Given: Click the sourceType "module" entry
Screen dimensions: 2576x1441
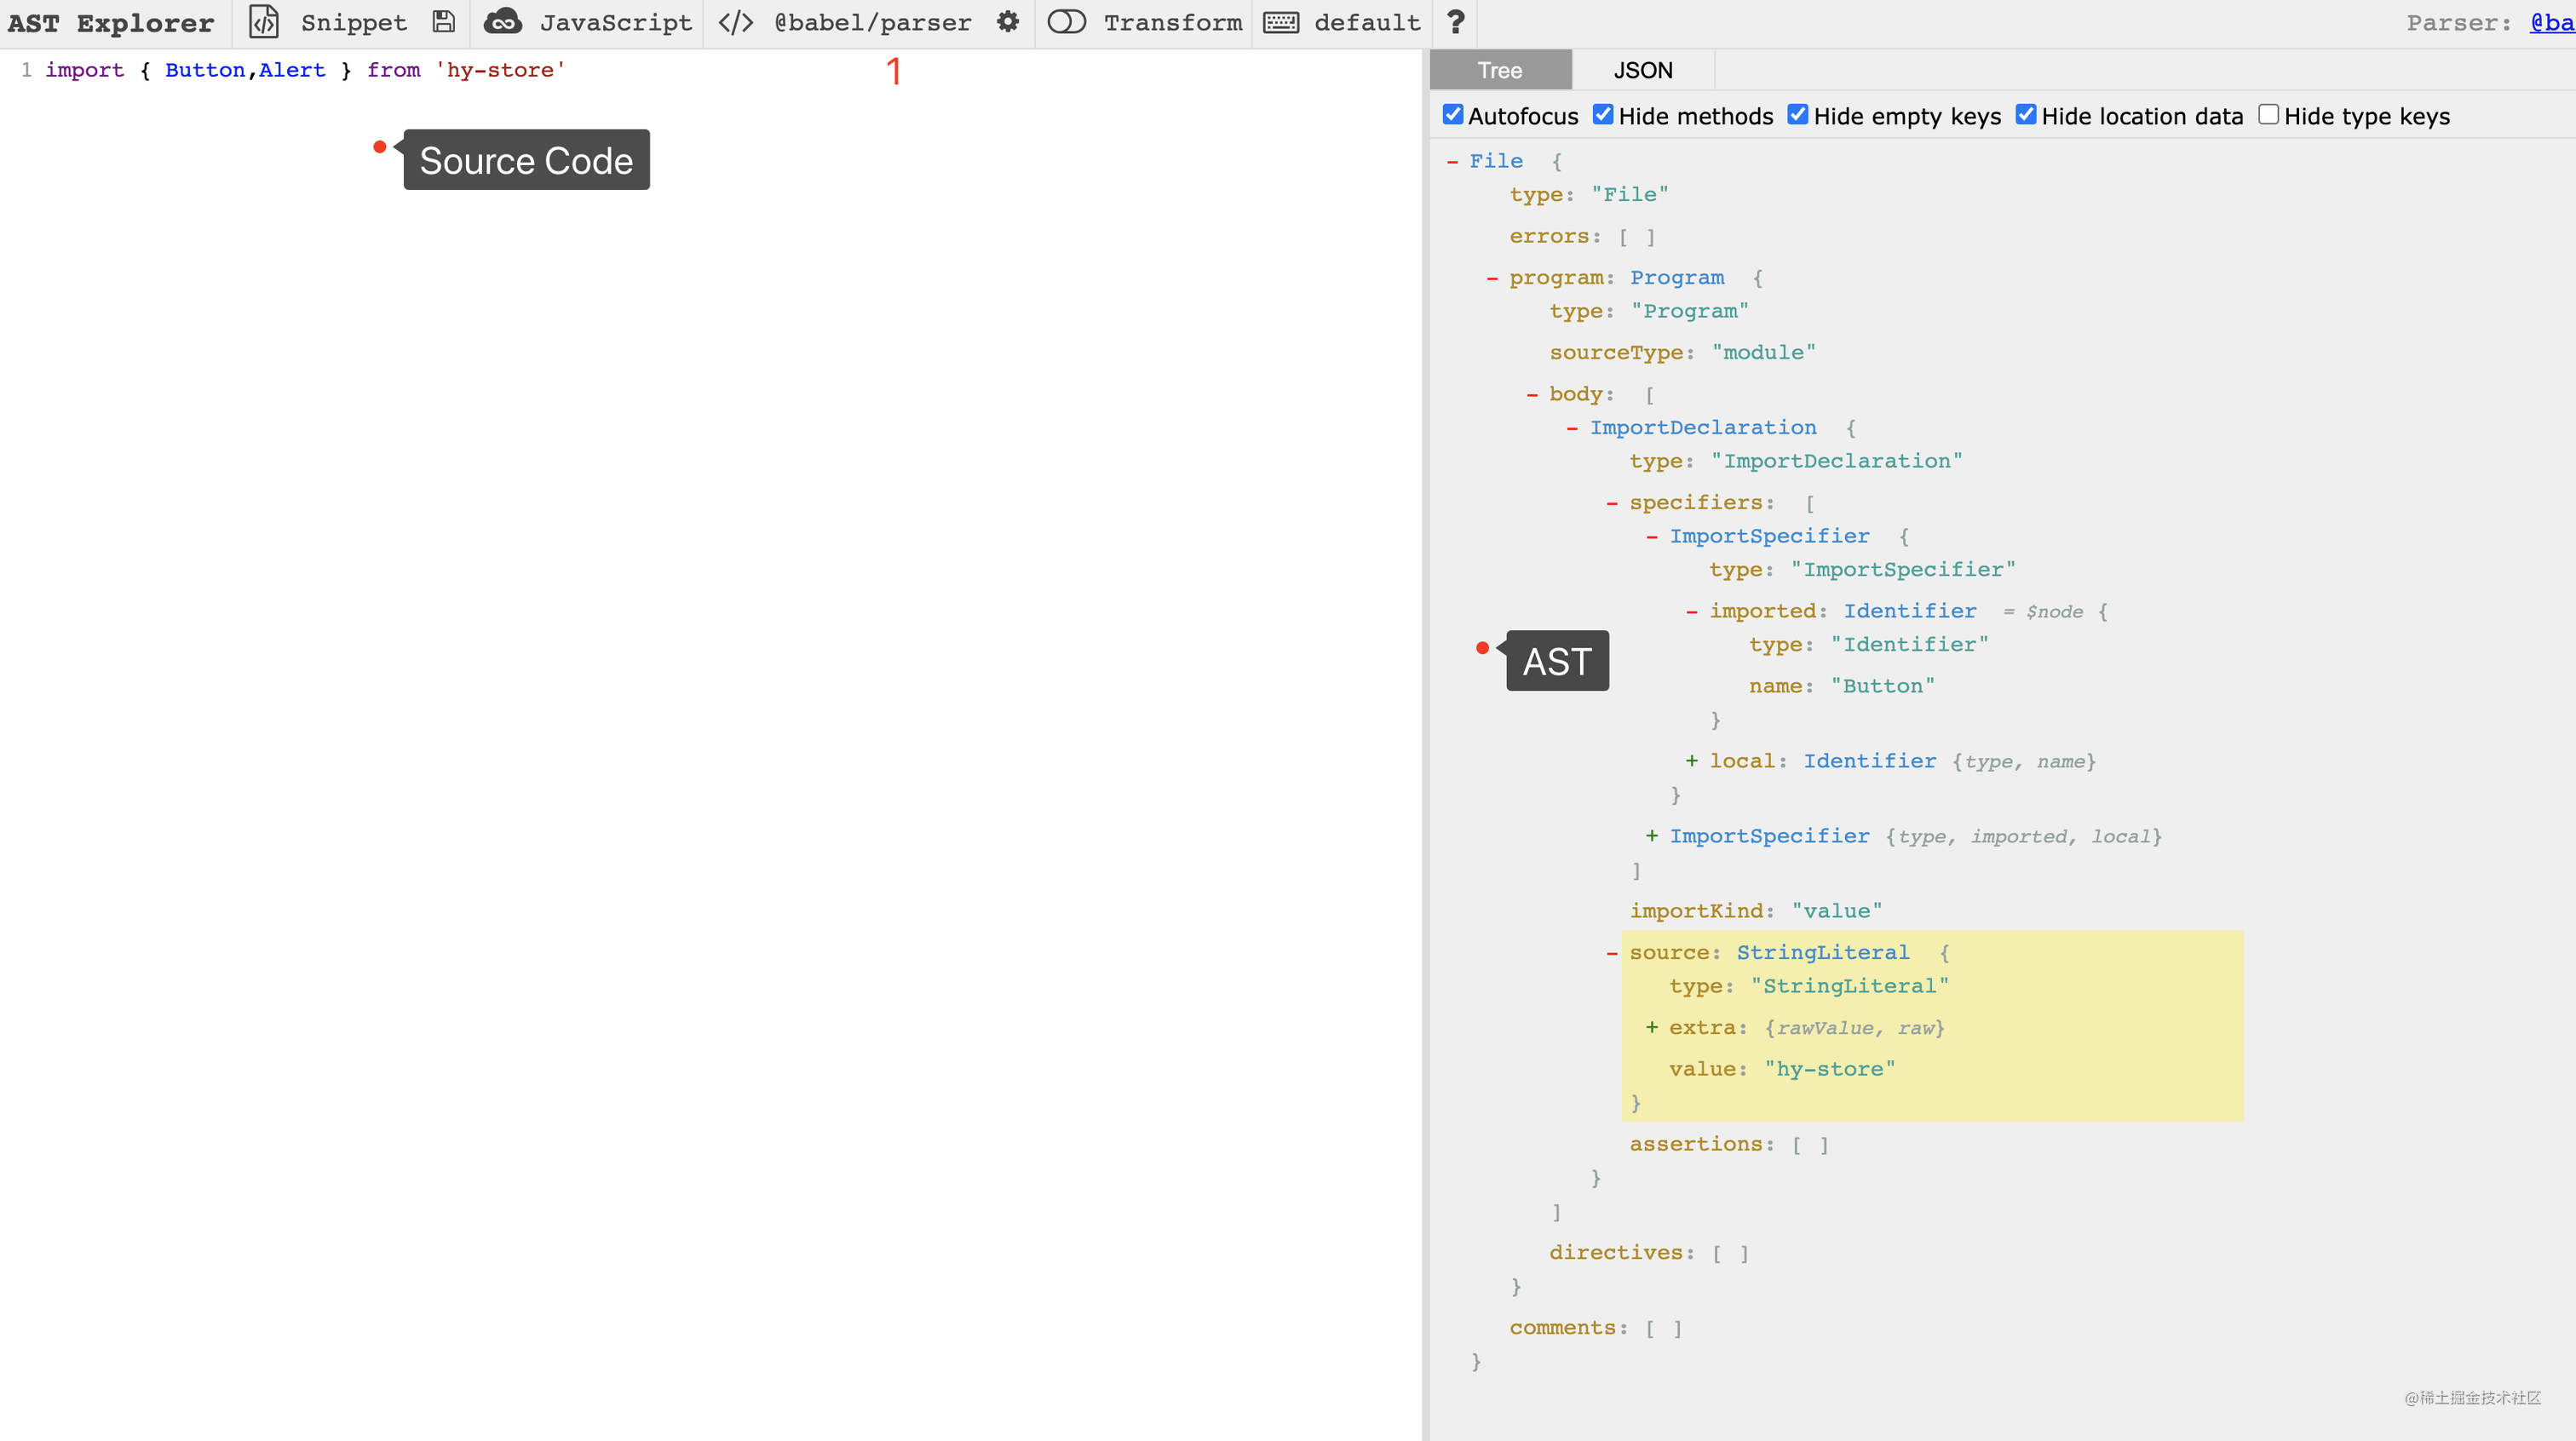Looking at the screenshot, I should point(1682,353).
